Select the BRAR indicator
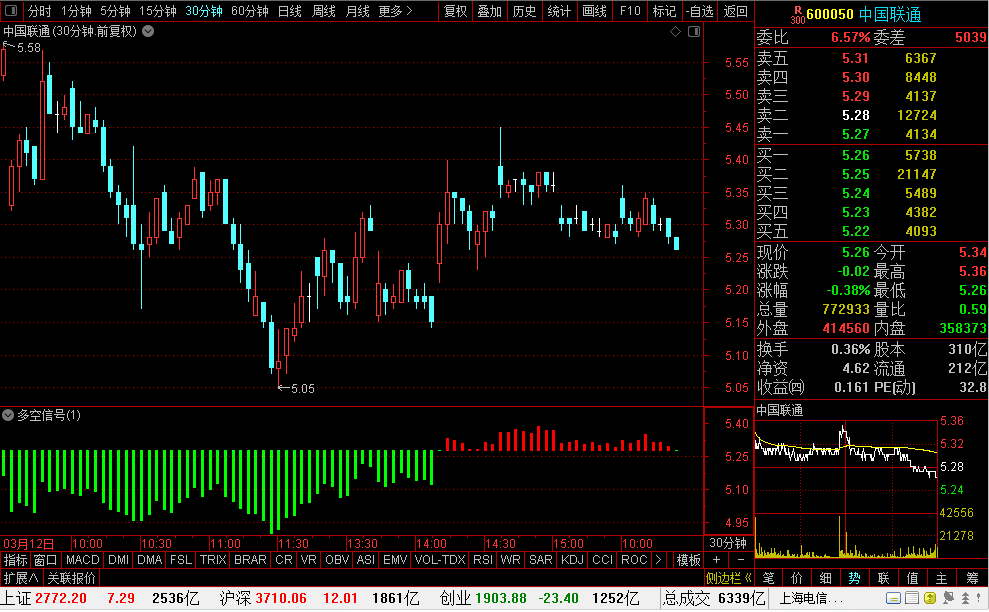The height and width of the screenshot is (612, 989). tap(250, 560)
